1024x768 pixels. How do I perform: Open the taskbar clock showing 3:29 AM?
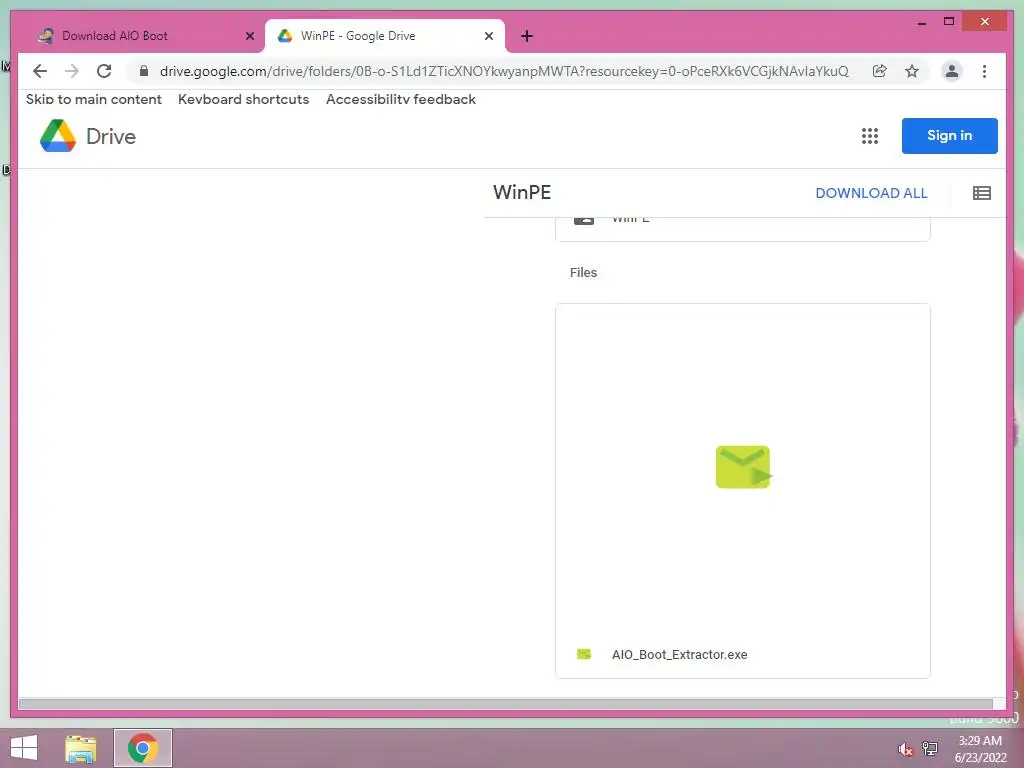pyautogui.click(x=980, y=749)
